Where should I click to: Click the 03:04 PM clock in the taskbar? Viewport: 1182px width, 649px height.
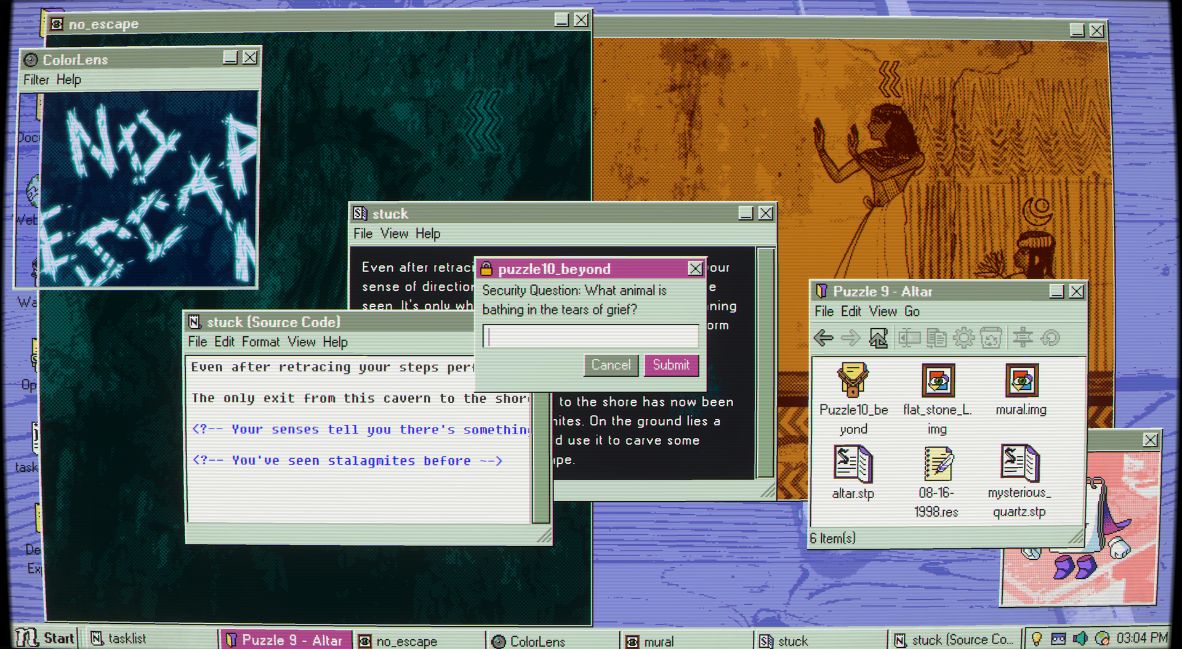tap(1142, 638)
